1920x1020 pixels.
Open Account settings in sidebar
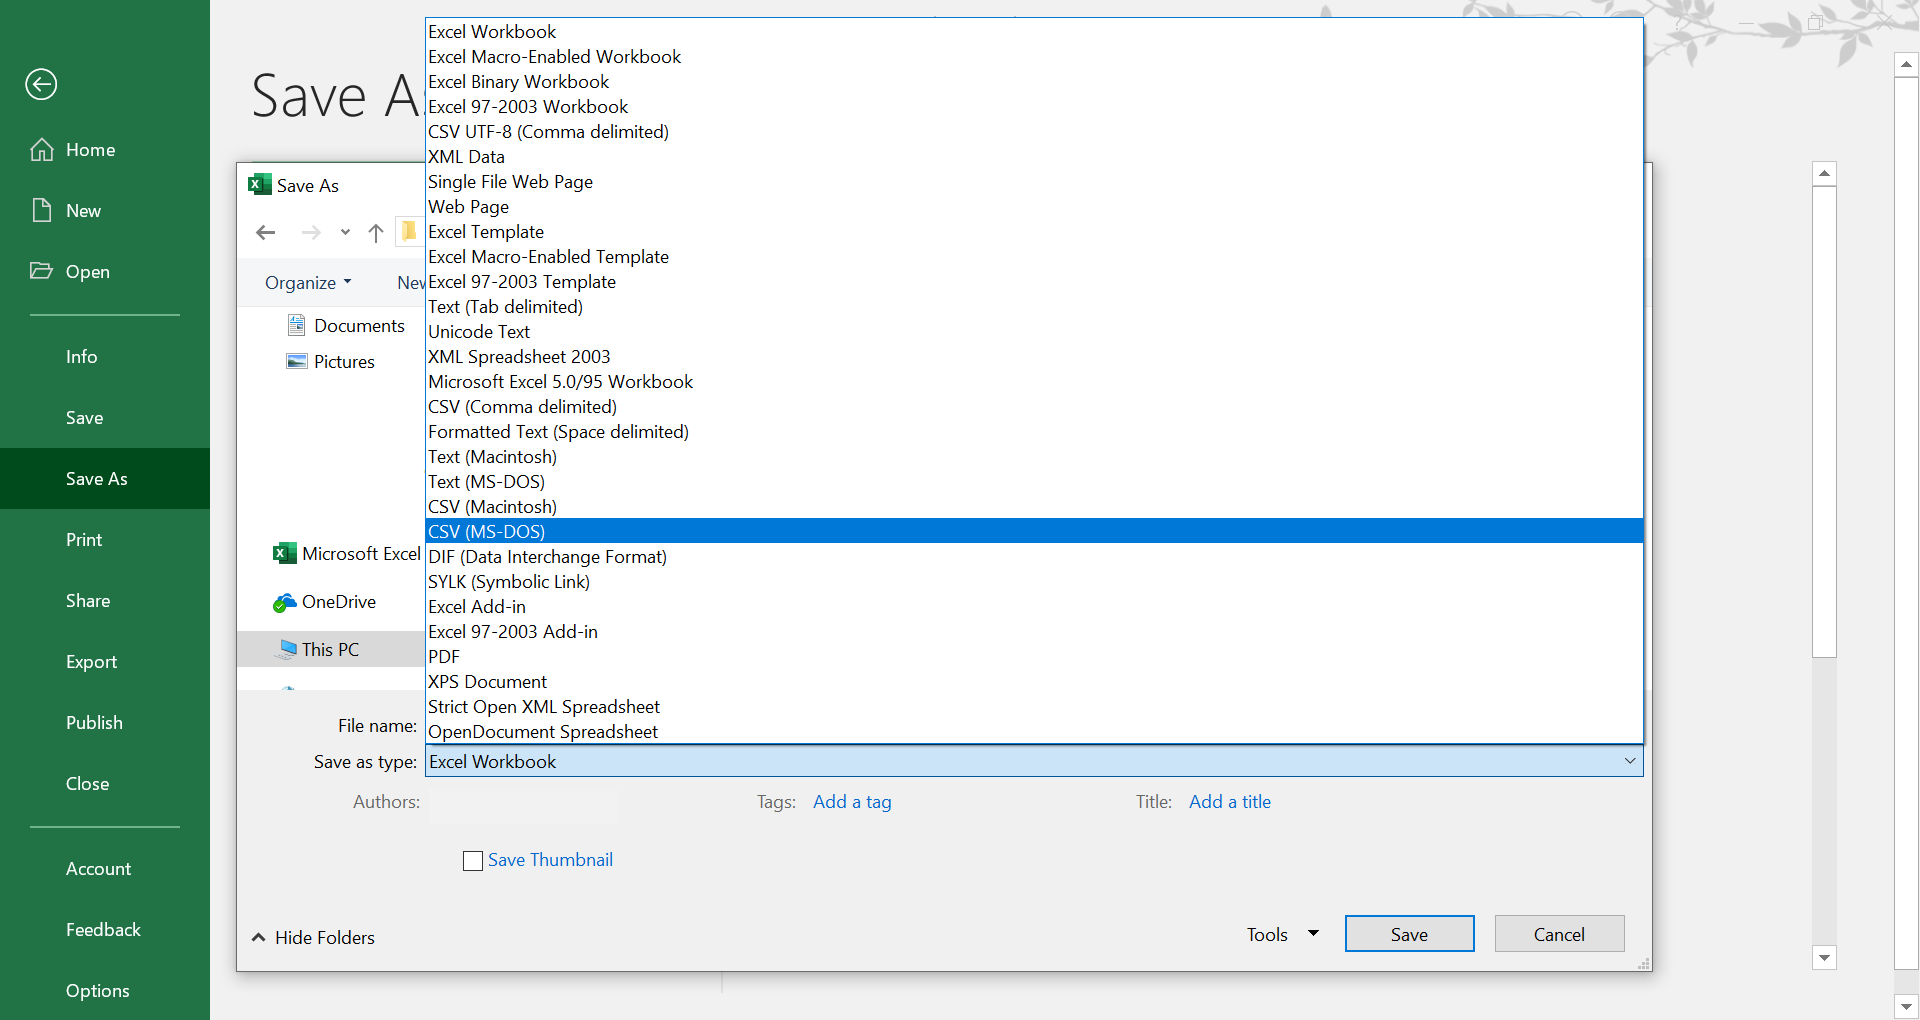[105, 869]
